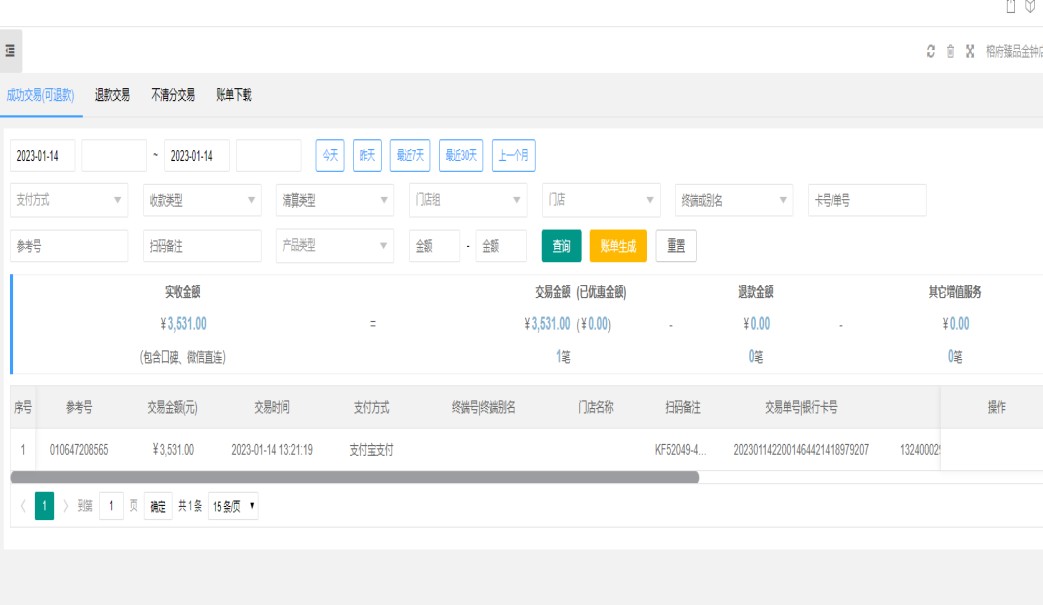Image resolution: width=1043 pixels, height=605 pixels.
Task: Switch to the 退款交易 tab
Action: pos(112,95)
